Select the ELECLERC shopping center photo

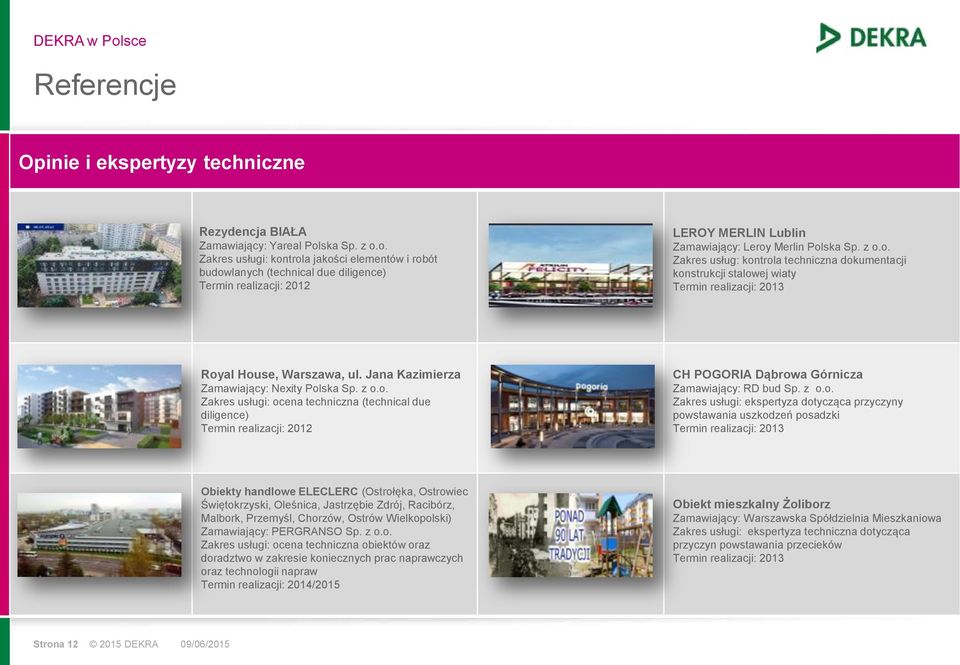click(x=99, y=535)
